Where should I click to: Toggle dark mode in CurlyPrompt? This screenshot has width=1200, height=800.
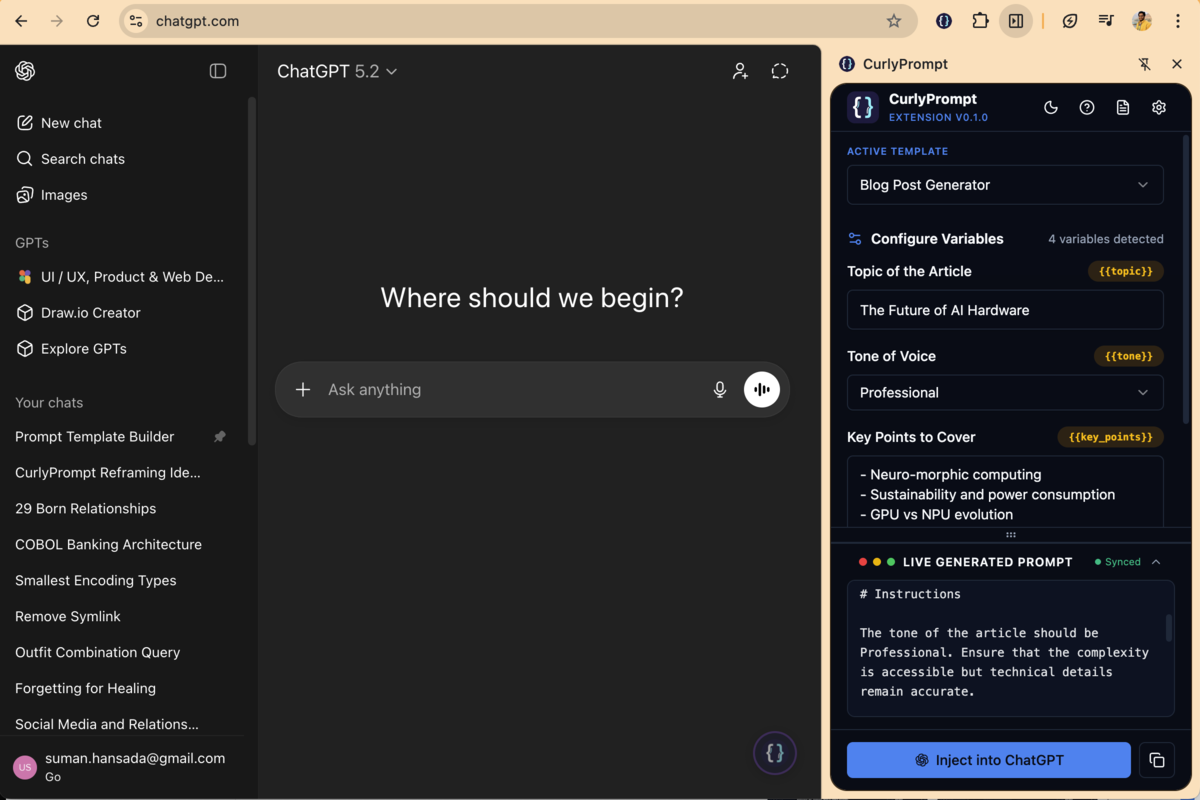[x=1050, y=107]
